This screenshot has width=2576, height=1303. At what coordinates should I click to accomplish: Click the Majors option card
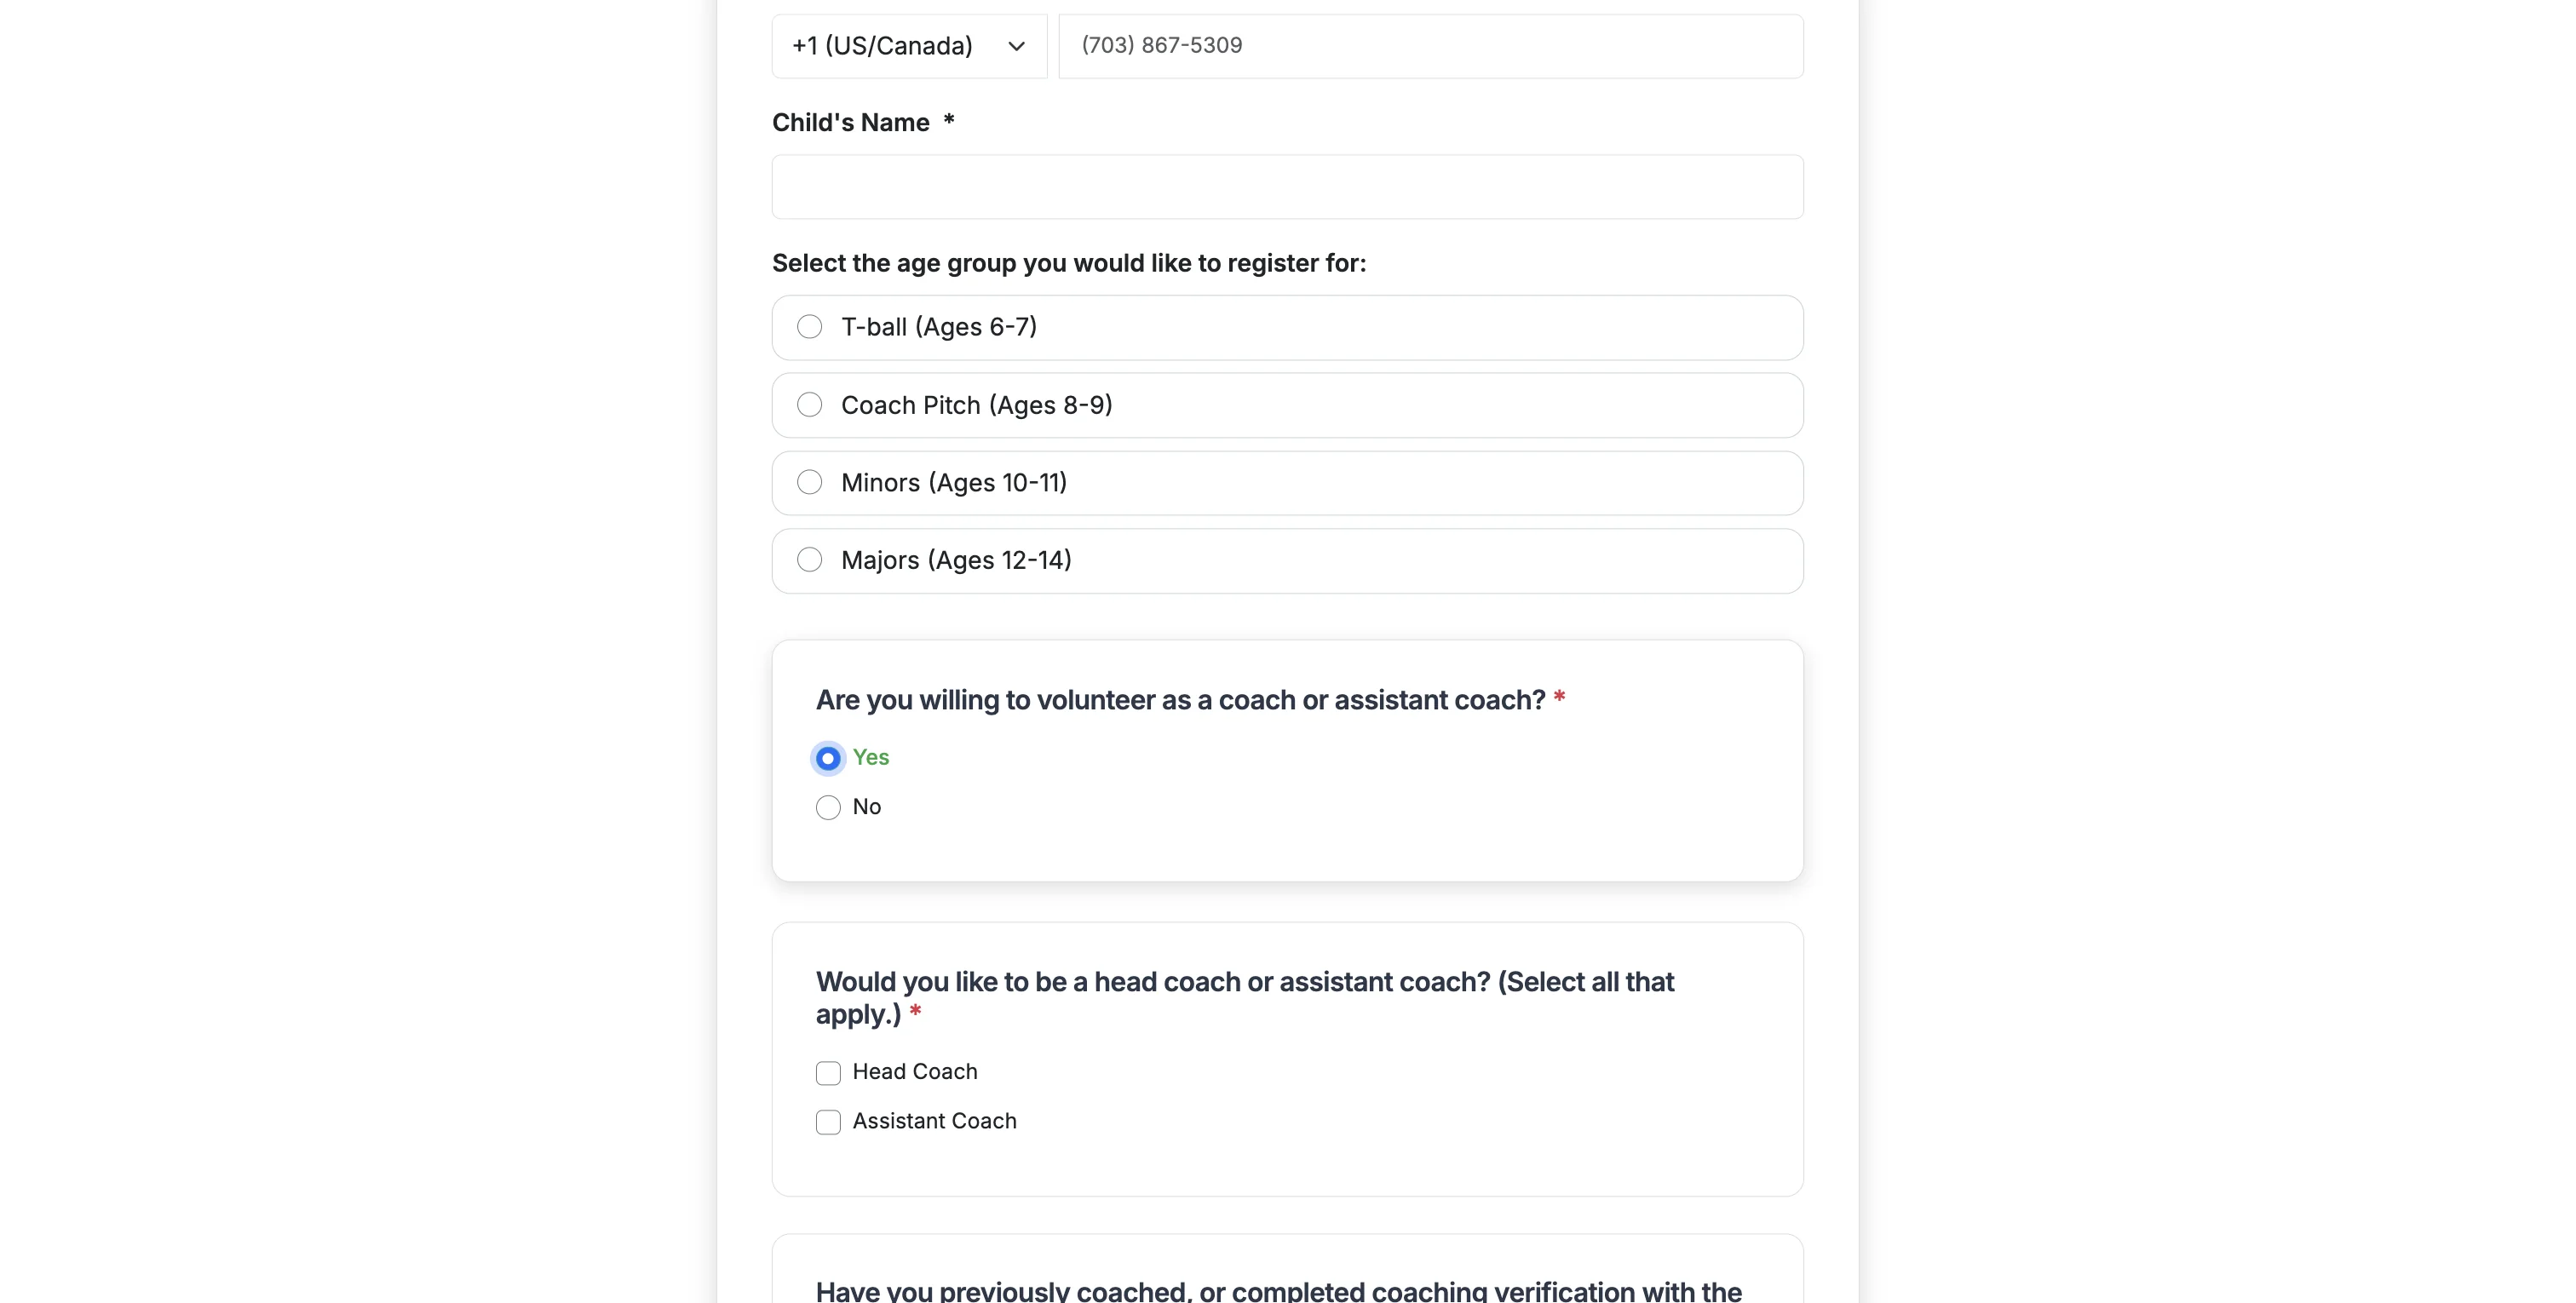(1287, 560)
